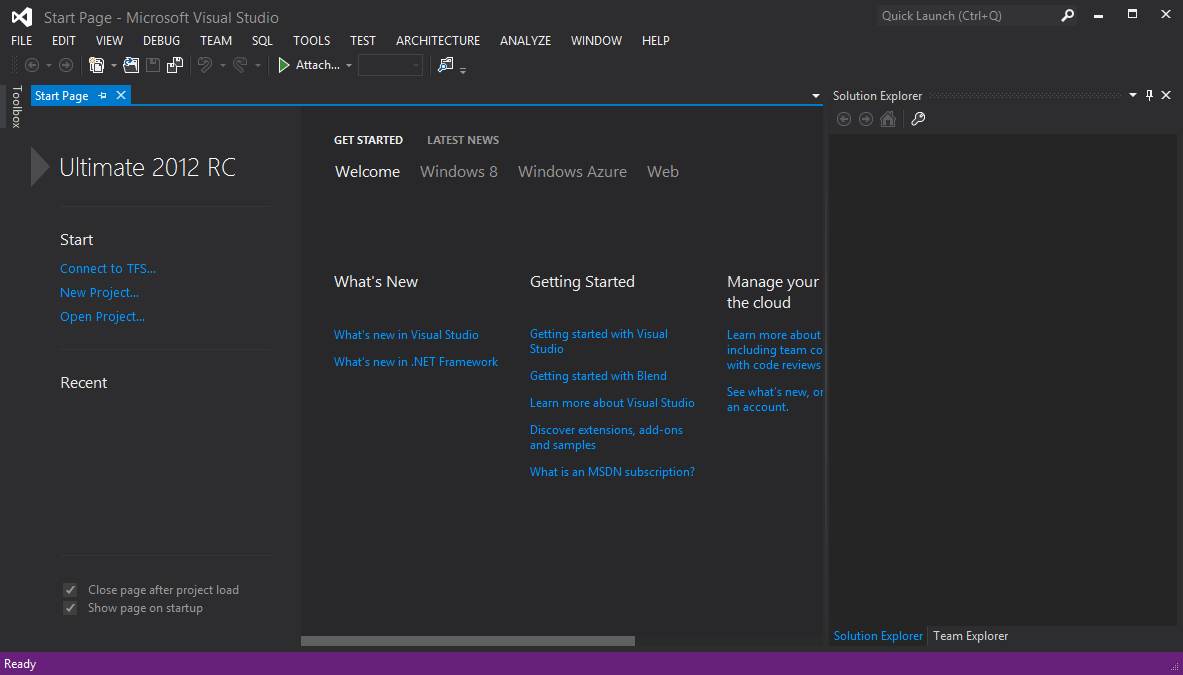The width and height of the screenshot is (1183, 675).
Task: Open Solution Explorer Properties wrench icon
Action: [x=918, y=119]
